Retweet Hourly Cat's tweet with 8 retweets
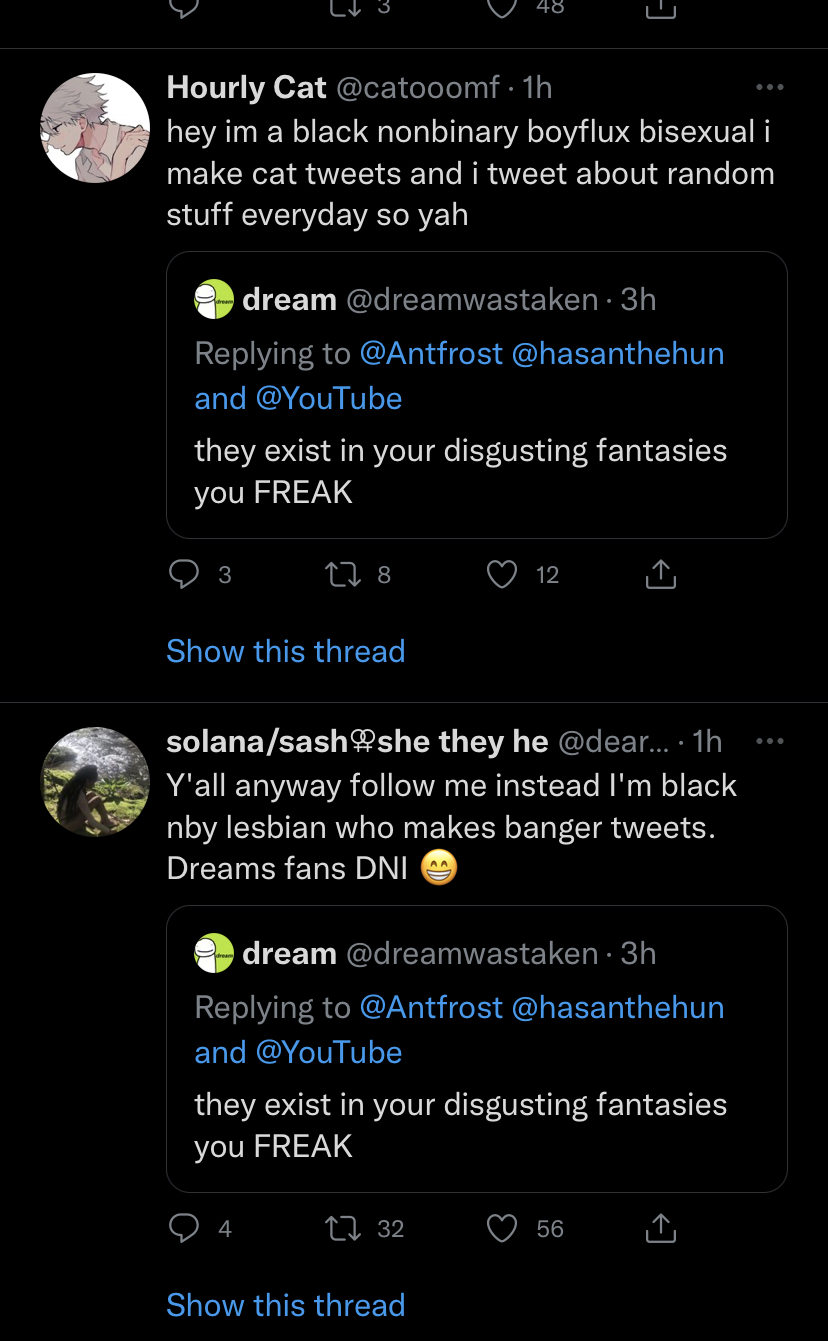The height and width of the screenshot is (1341, 828). click(342, 574)
